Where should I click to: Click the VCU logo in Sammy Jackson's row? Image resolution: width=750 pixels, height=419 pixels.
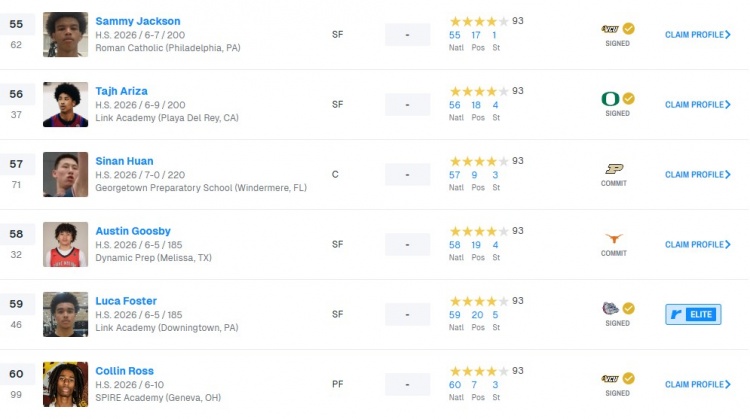608,29
